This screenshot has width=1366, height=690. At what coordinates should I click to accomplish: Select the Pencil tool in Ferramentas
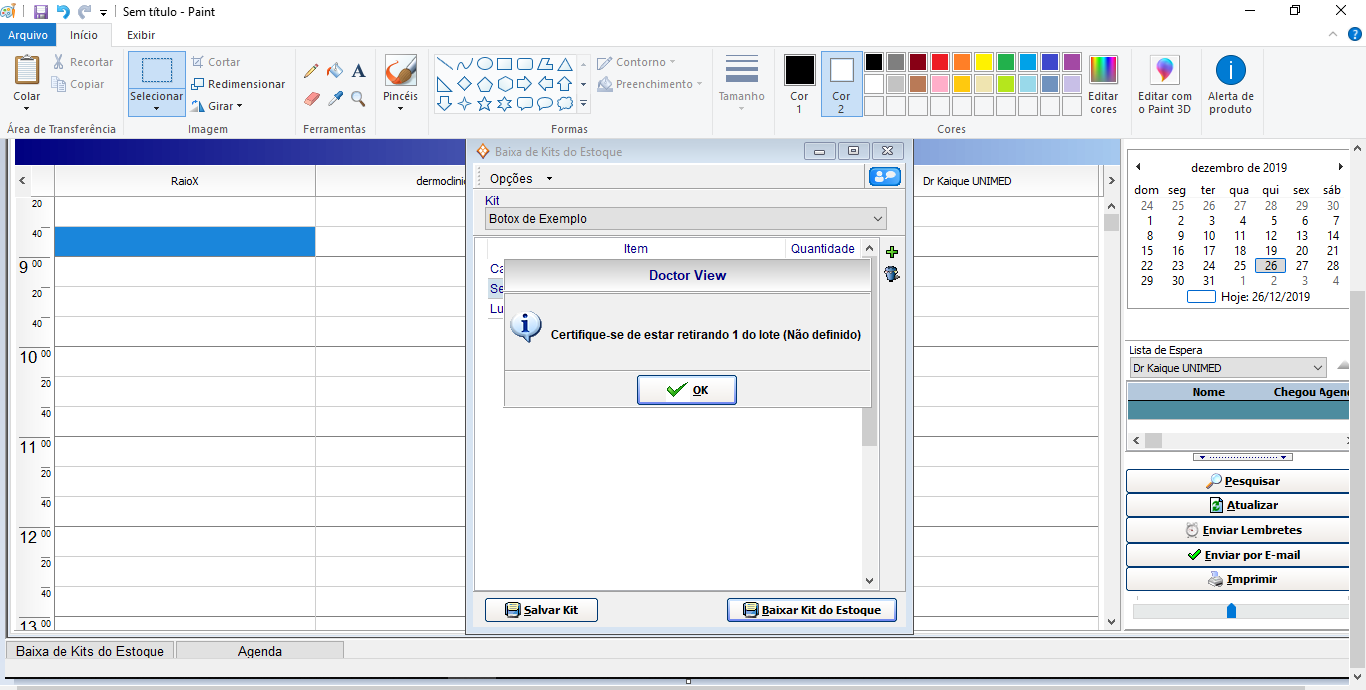click(311, 71)
